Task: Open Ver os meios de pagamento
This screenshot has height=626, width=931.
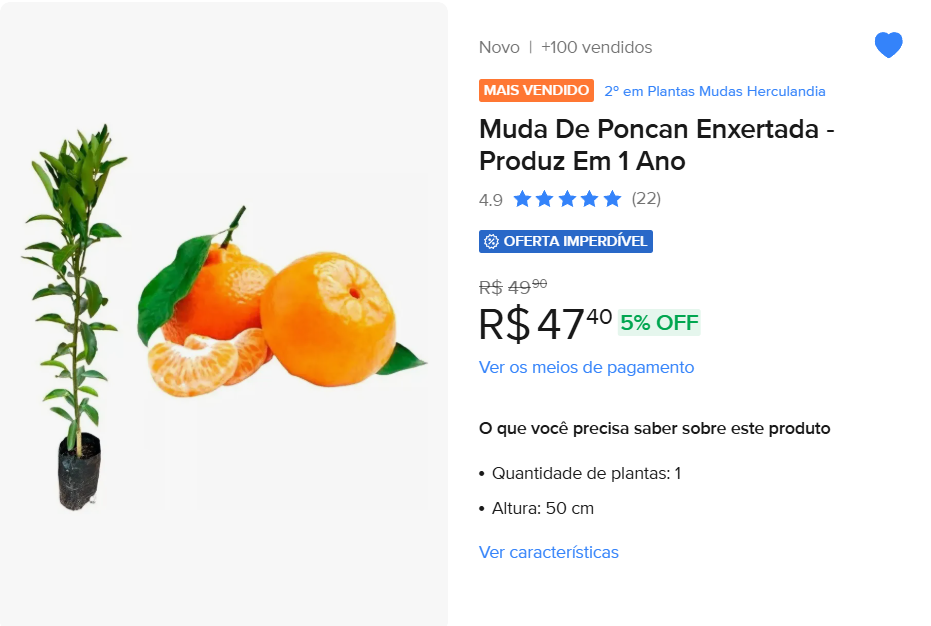Action: (586, 367)
